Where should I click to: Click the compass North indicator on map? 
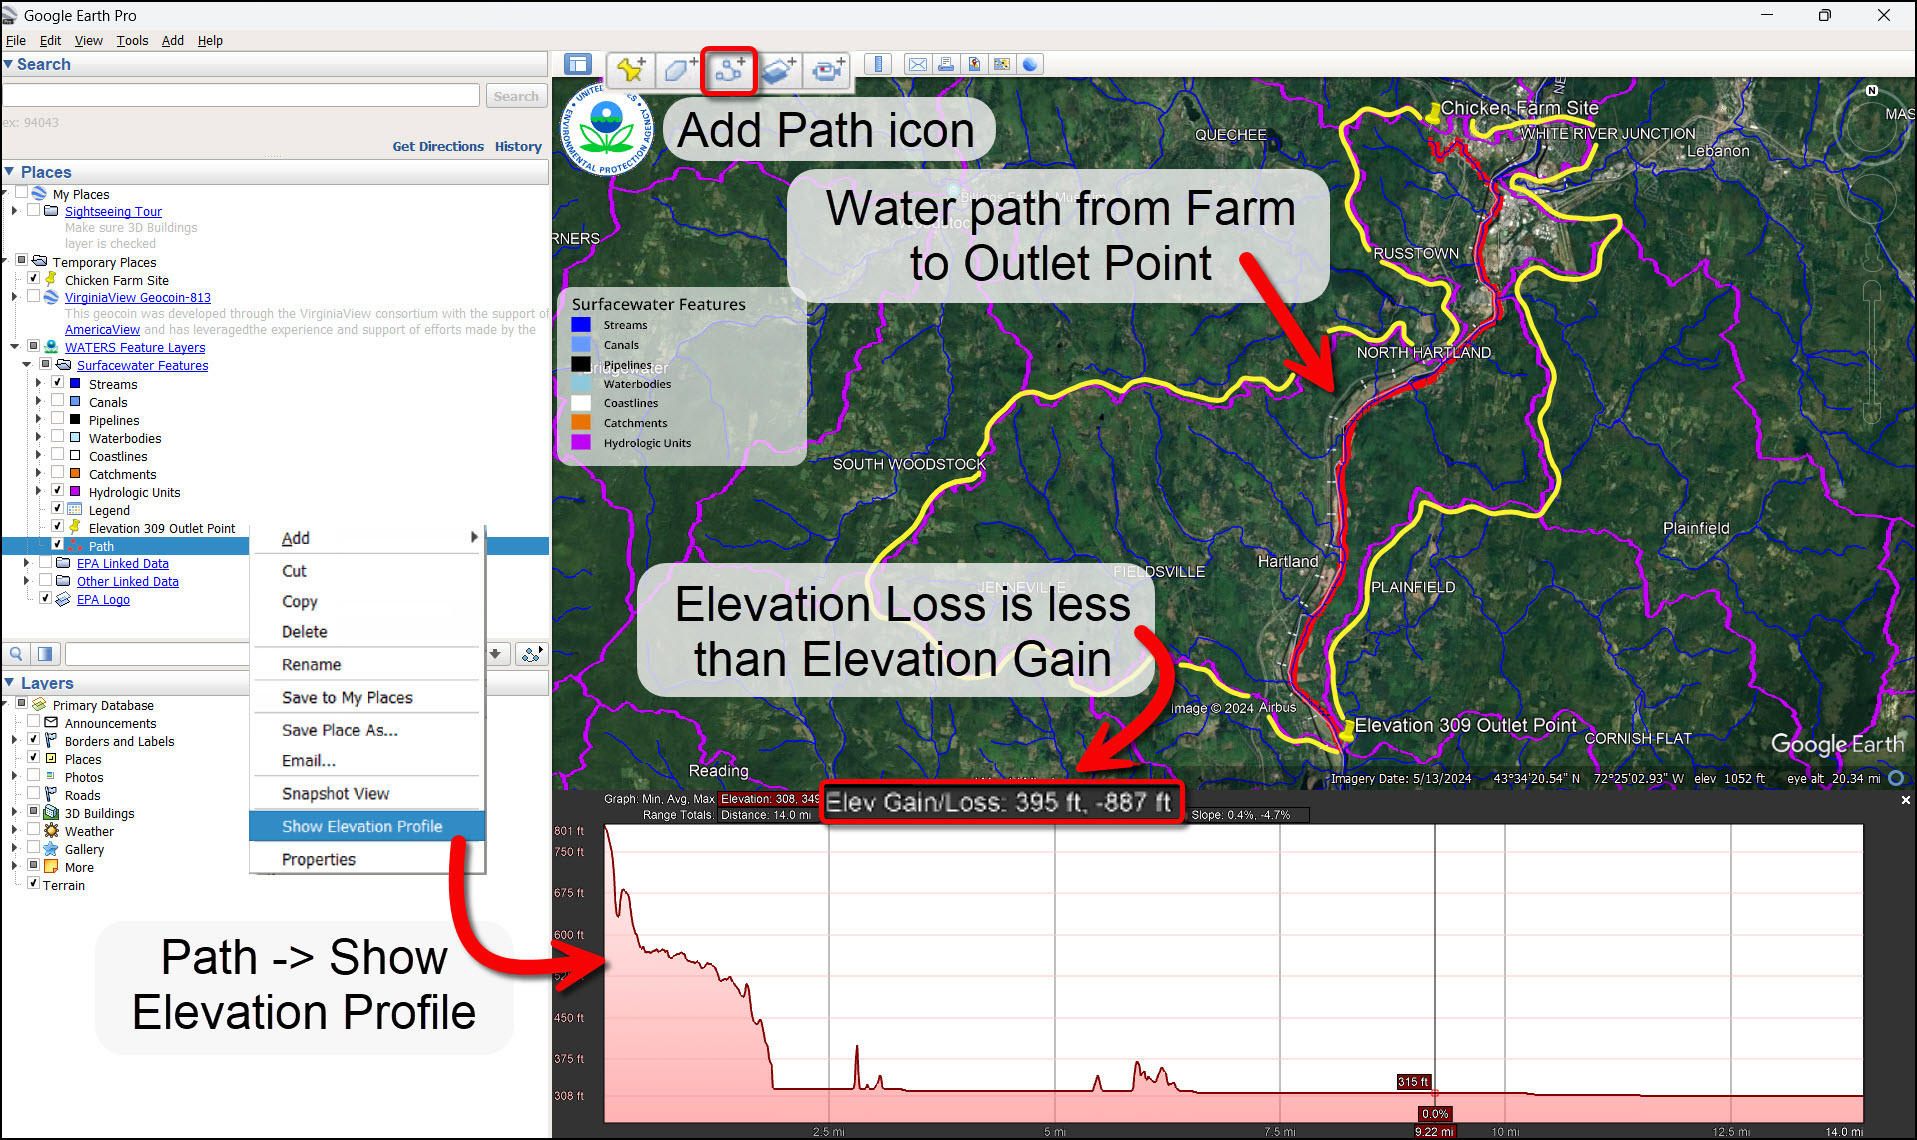[1872, 91]
